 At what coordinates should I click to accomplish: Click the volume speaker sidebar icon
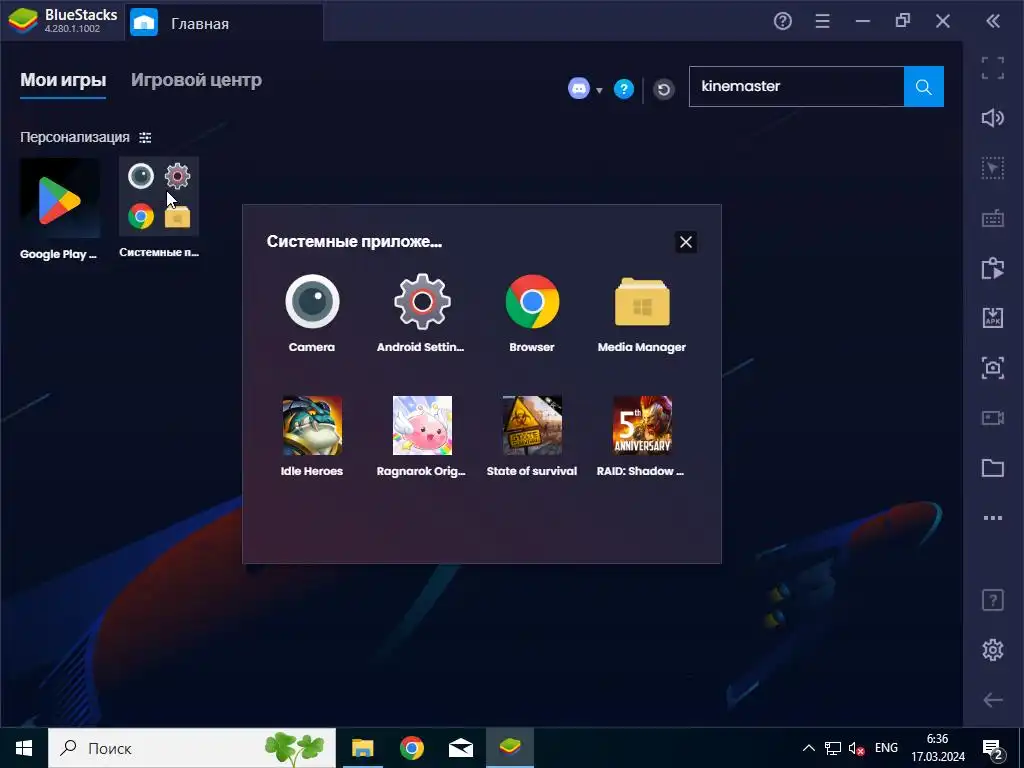pyautogui.click(x=993, y=118)
